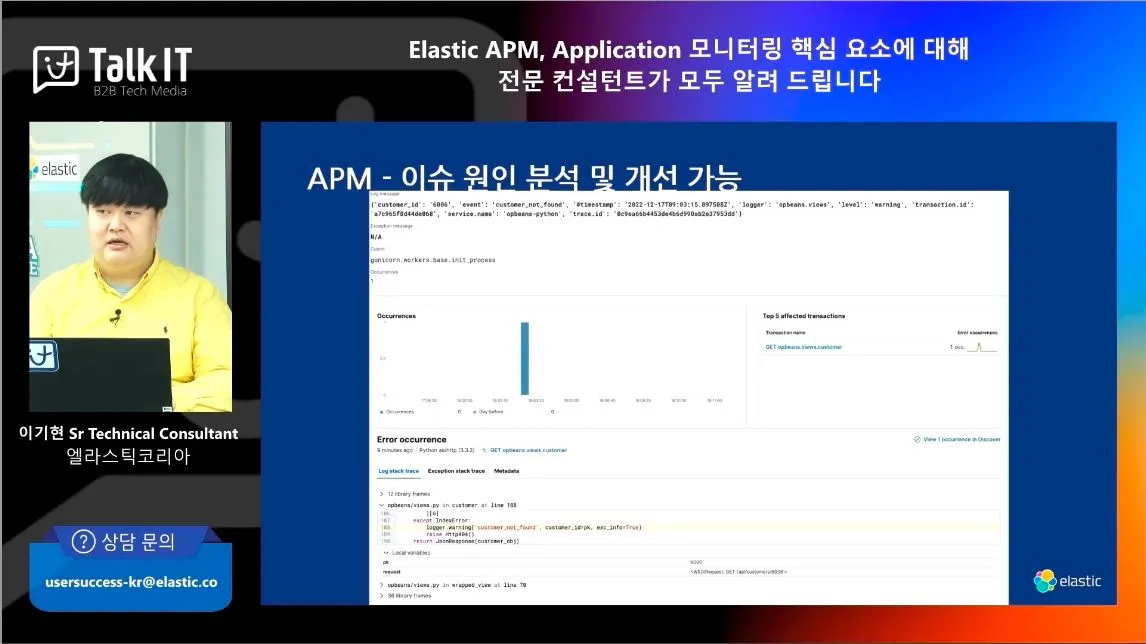The width and height of the screenshot is (1146, 644).
Task: Click the Occurrences legend dot in chart
Action: (x=382, y=412)
